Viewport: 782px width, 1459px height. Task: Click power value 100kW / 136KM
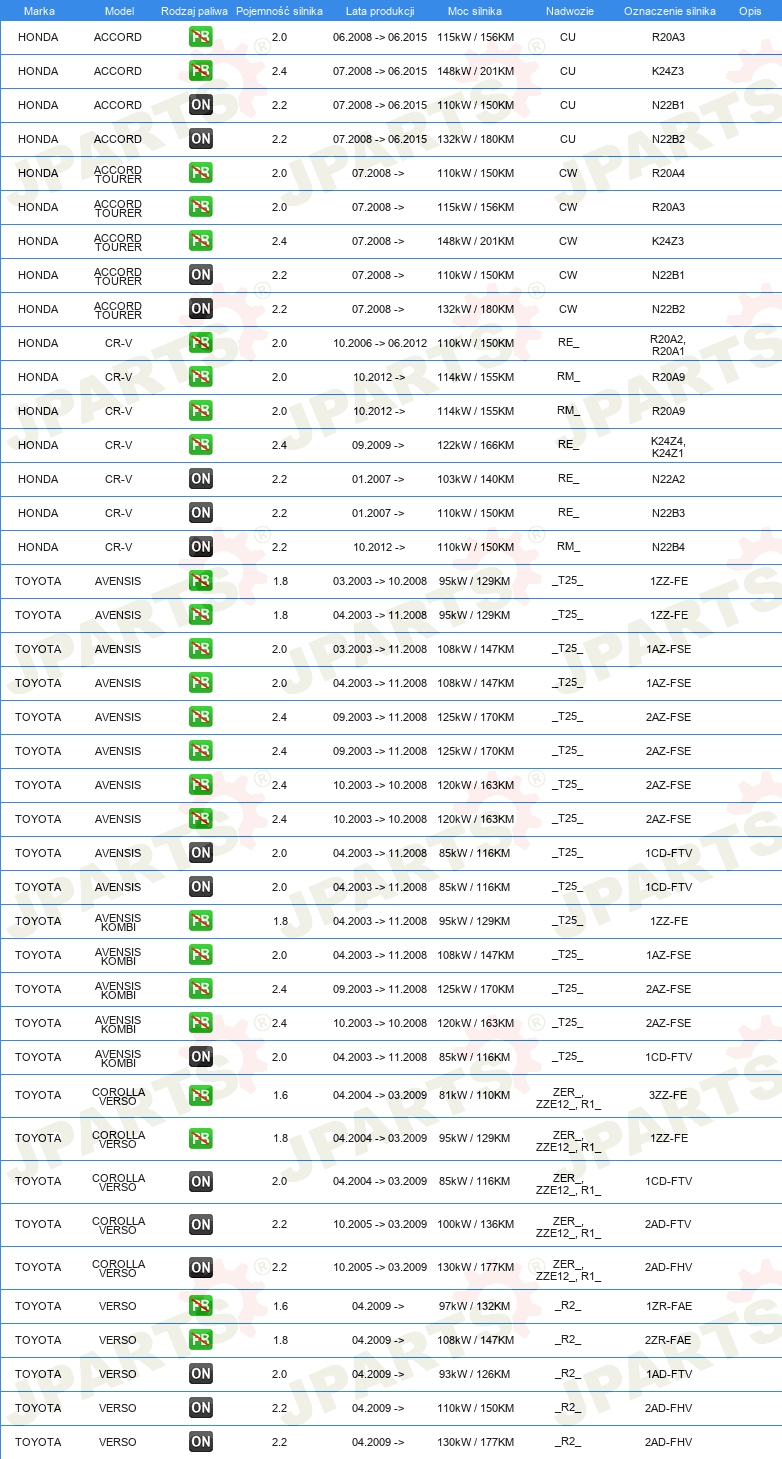(475, 1224)
